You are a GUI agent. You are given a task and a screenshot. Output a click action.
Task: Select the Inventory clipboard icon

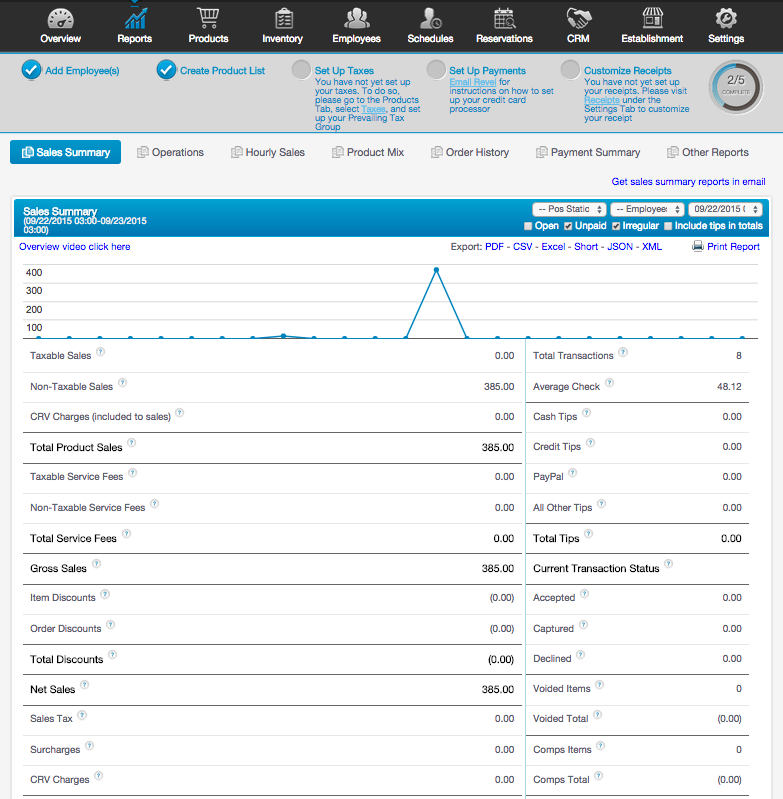[x=284, y=19]
